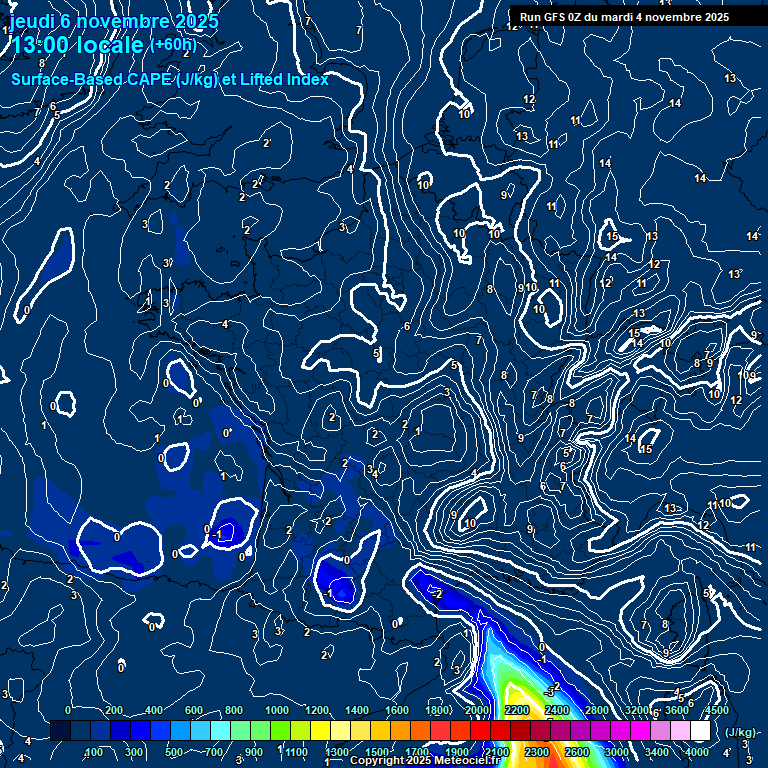The image size is (768, 768).
Task: Click the 'Copyright 2025 Meteociel.fr' credit
Action: pyautogui.click(x=425, y=760)
